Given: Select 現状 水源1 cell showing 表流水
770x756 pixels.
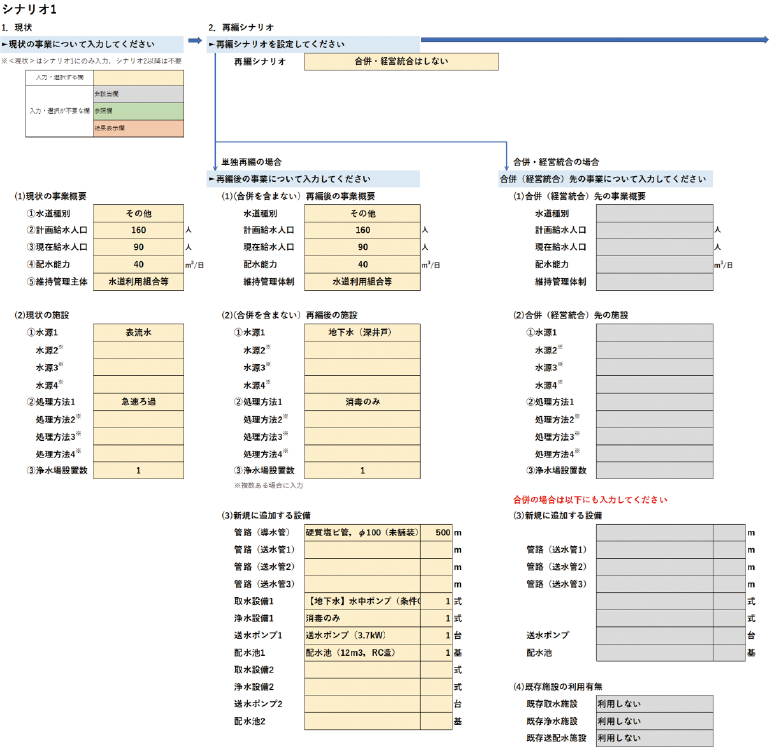Looking at the screenshot, I should click(x=138, y=332).
